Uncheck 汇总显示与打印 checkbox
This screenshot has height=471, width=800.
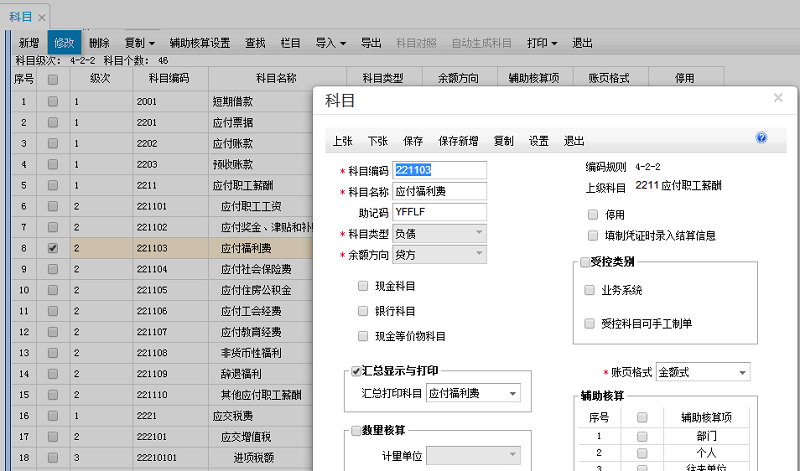[356, 371]
